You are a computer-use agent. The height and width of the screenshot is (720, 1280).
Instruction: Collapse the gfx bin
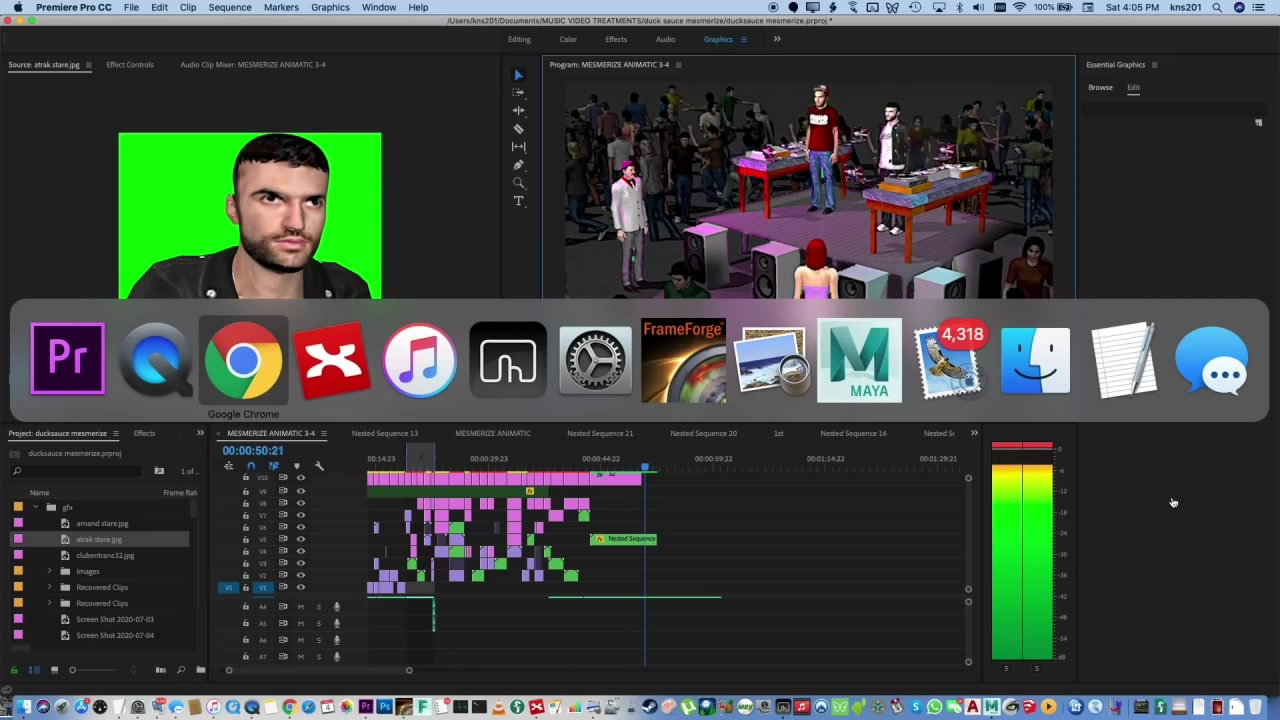(x=36, y=507)
